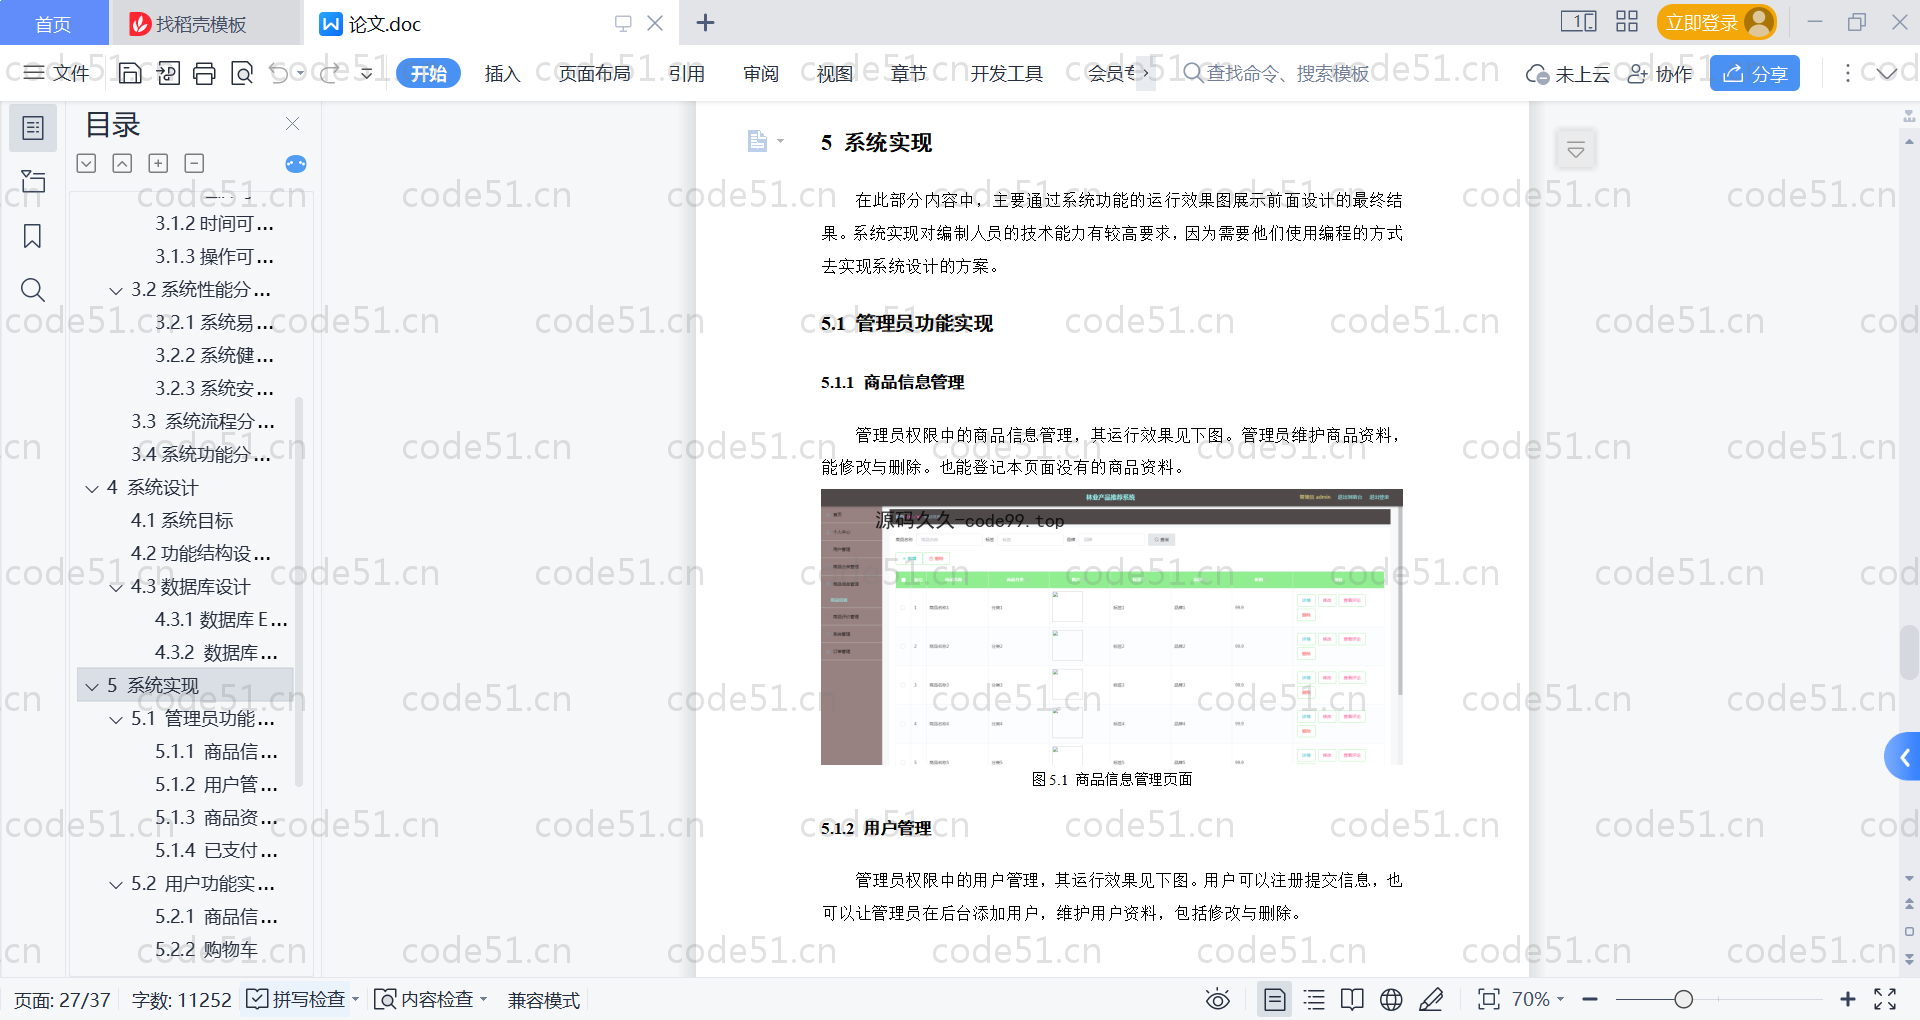This screenshot has height=1020, width=1920.
Task: Click the 查找命令、搜索模板 search box
Action: click(1277, 73)
